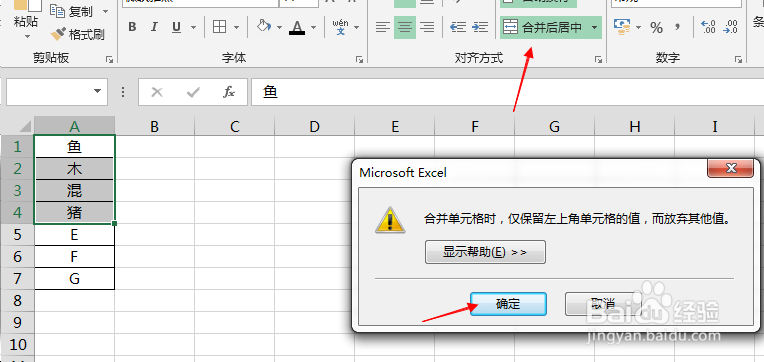
Task: Cancel the formula bar entry with X
Action: click(x=157, y=92)
